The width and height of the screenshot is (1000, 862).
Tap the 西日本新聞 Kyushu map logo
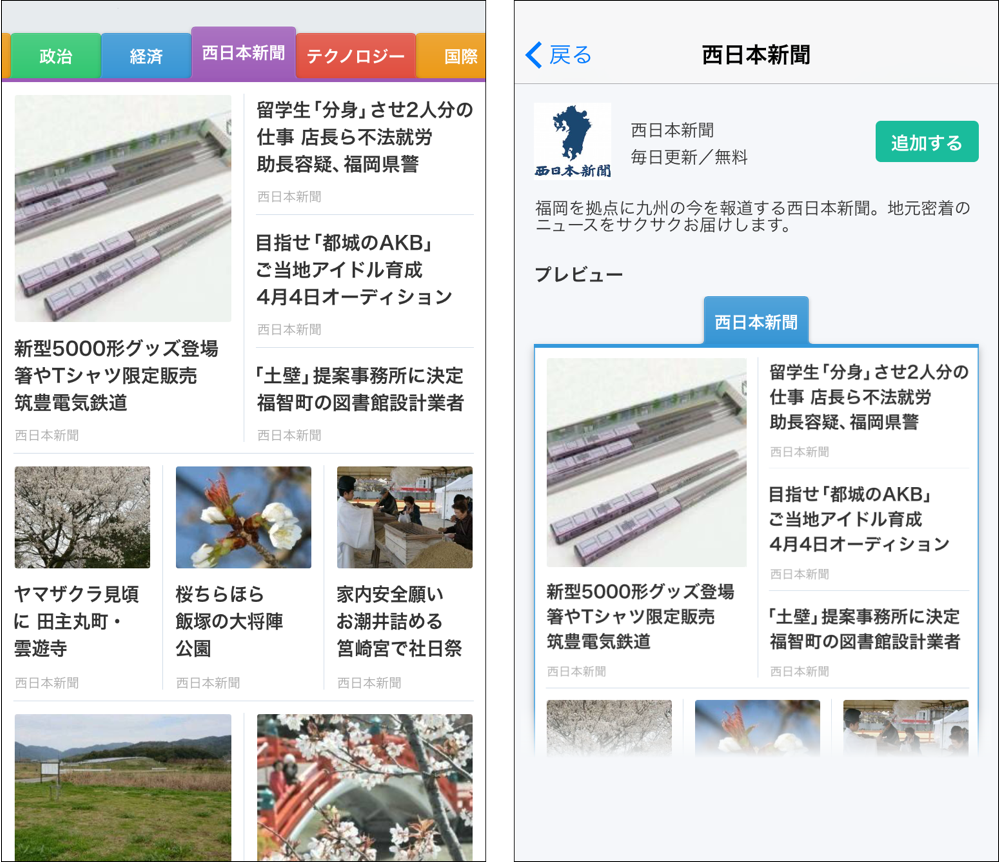click(572, 141)
